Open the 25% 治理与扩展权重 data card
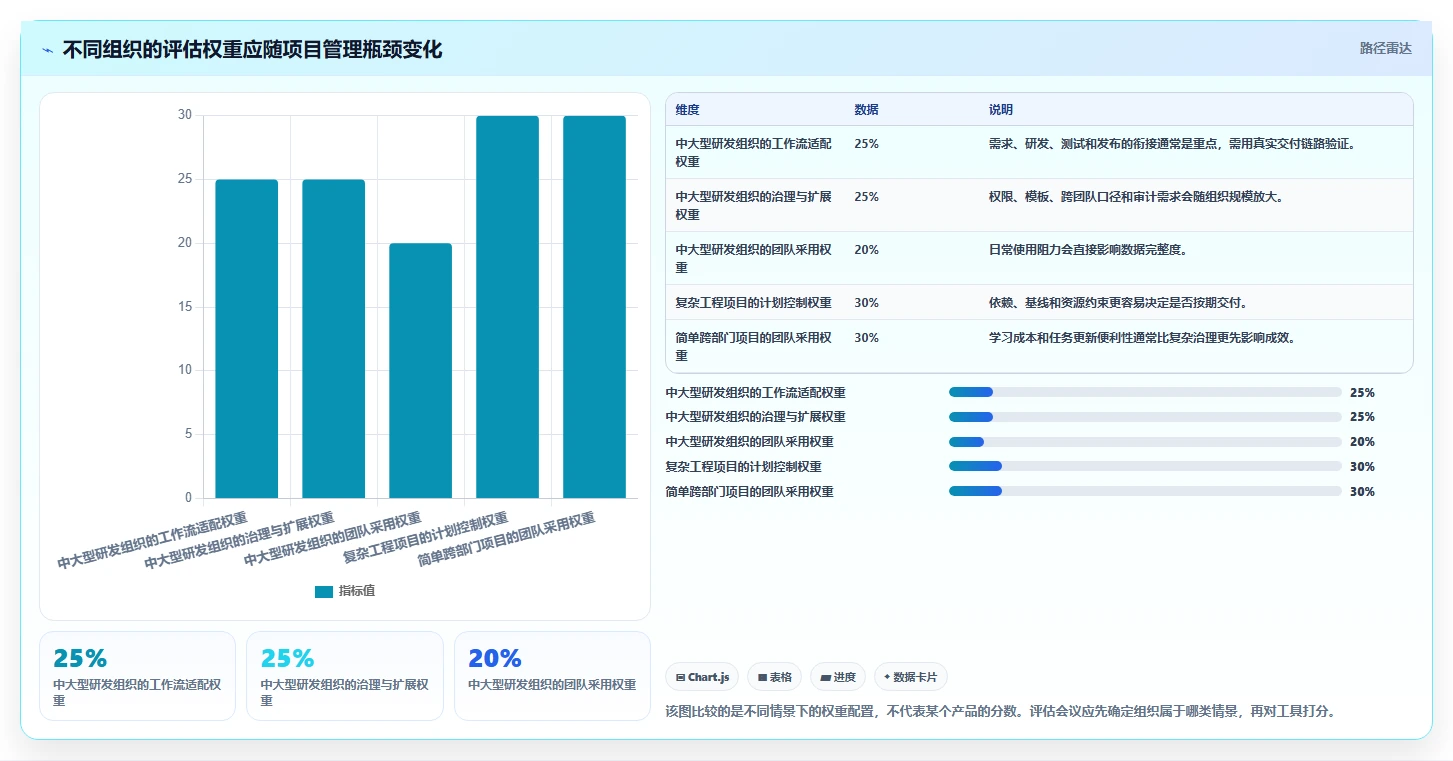Image resolution: width=1453 pixels, height=761 pixels. click(x=345, y=676)
